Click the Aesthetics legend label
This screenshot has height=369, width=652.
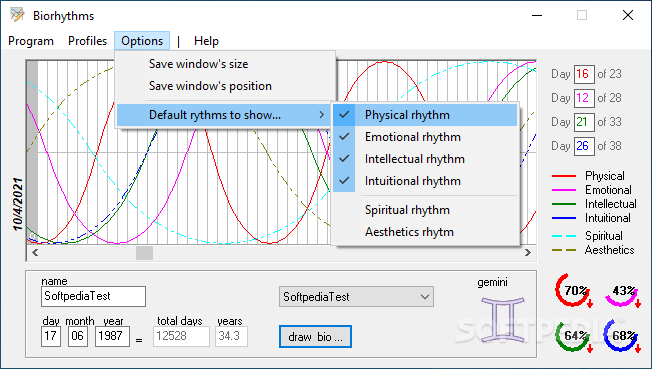click(x=610, y=250)
